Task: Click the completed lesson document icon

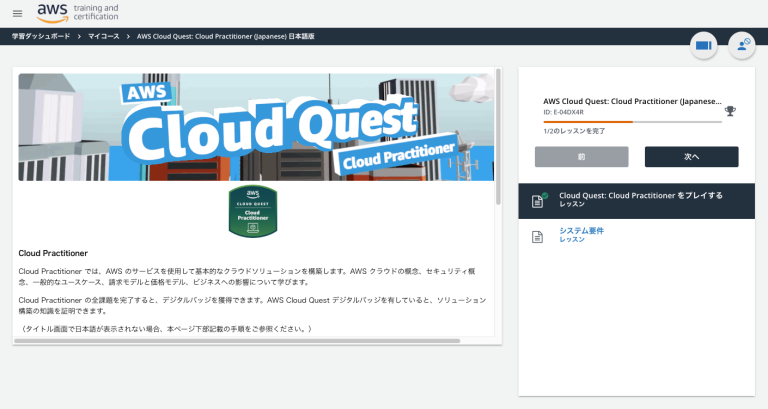Action: click(538, 200)
